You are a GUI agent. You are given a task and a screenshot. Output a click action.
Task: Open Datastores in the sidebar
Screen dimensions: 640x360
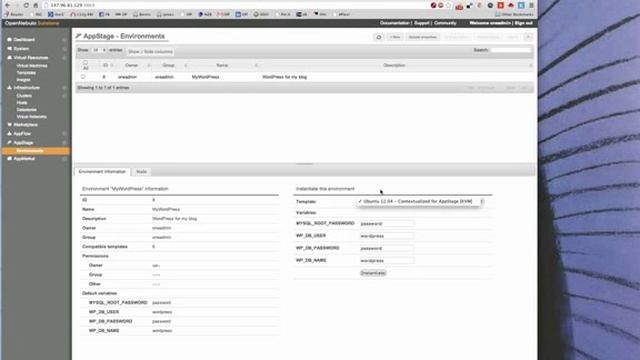[27, 110]
